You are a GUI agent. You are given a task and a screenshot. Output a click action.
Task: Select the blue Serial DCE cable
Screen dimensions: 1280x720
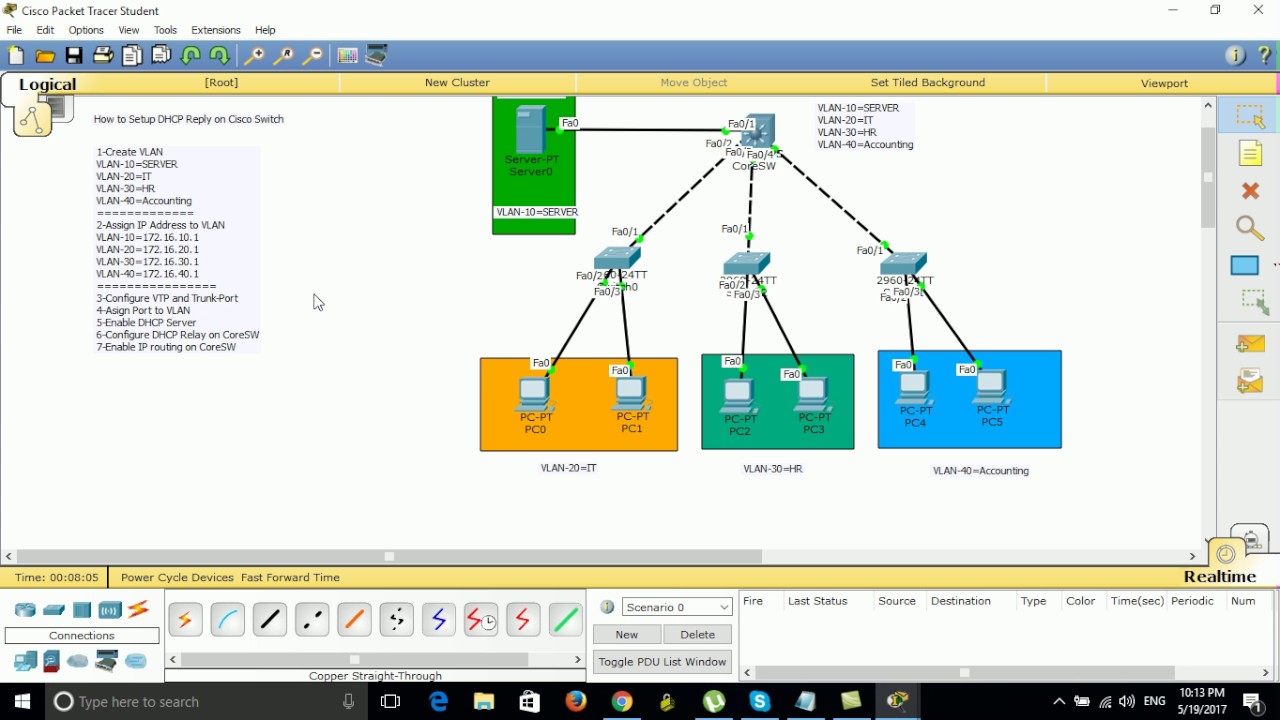[438, 620]
